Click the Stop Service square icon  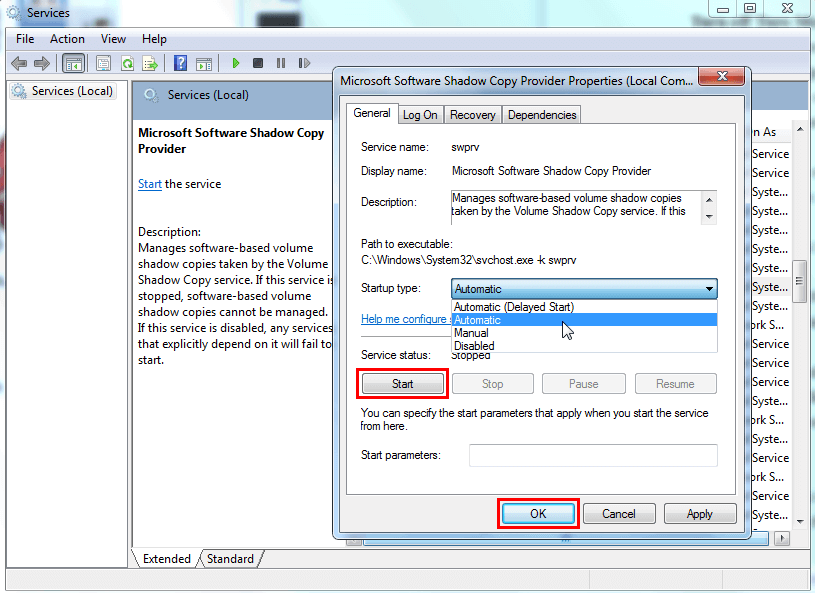click(258, 63)
